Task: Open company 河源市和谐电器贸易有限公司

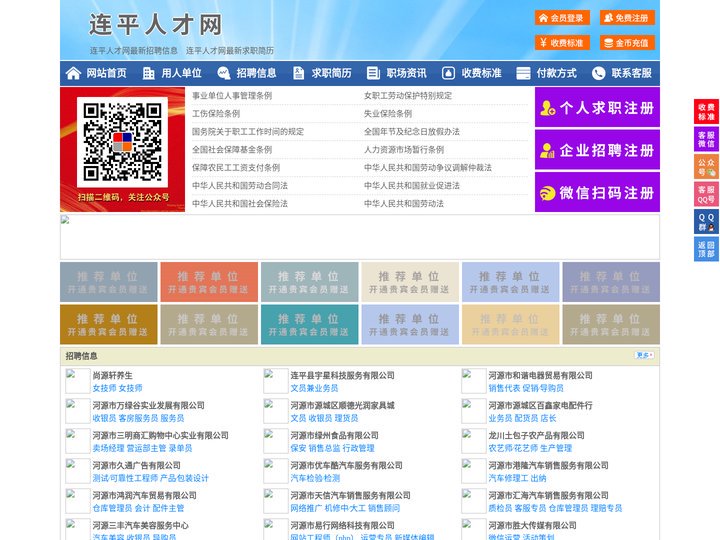Action: (x=540, y=375)
